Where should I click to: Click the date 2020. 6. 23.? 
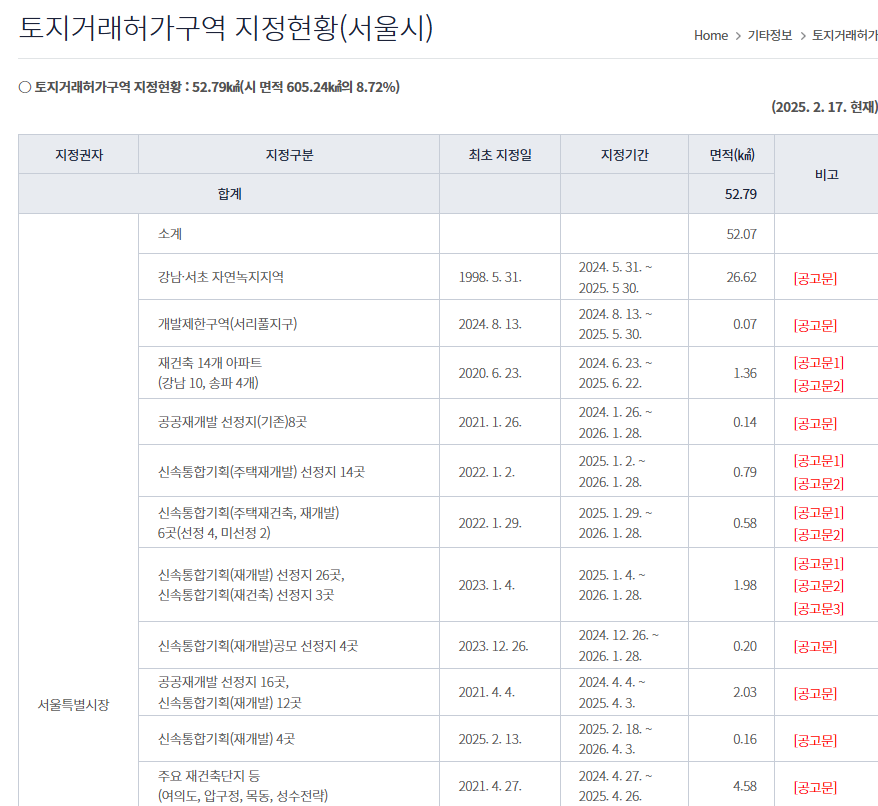tap(490, 373)
